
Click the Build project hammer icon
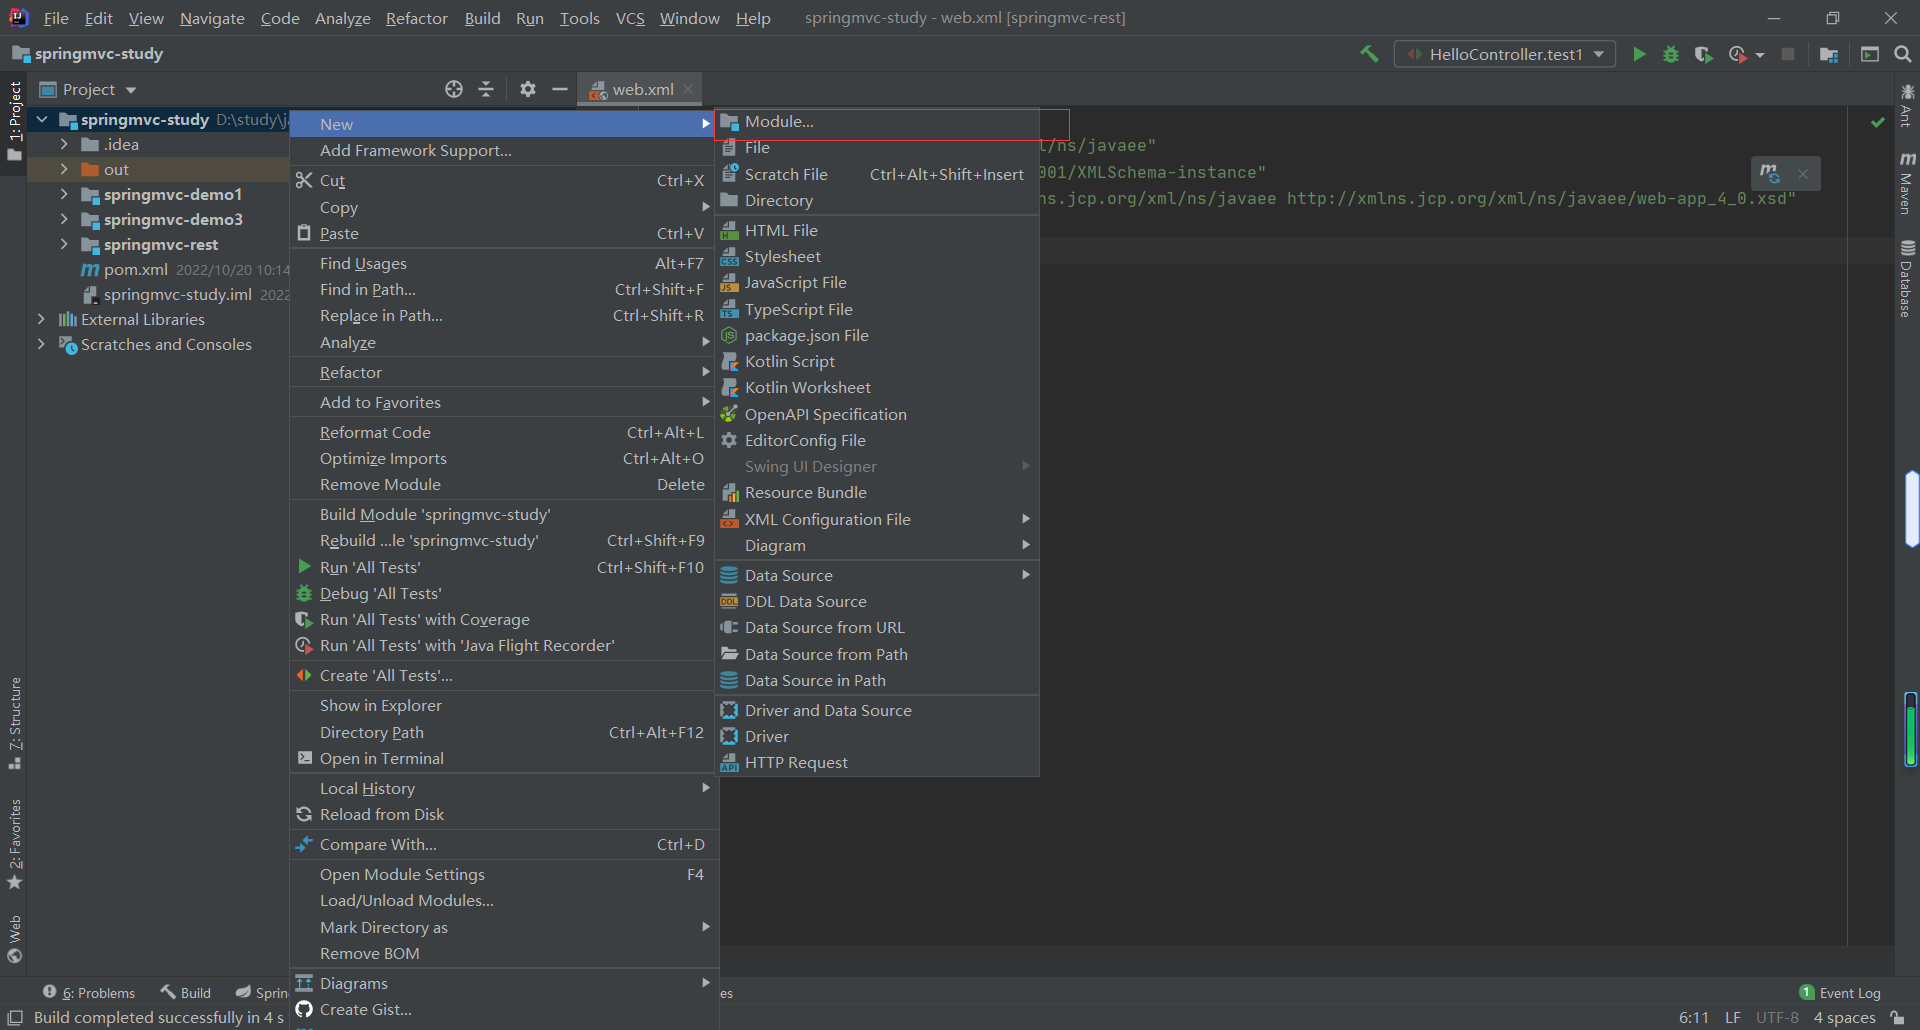[x=1369, y=54]
